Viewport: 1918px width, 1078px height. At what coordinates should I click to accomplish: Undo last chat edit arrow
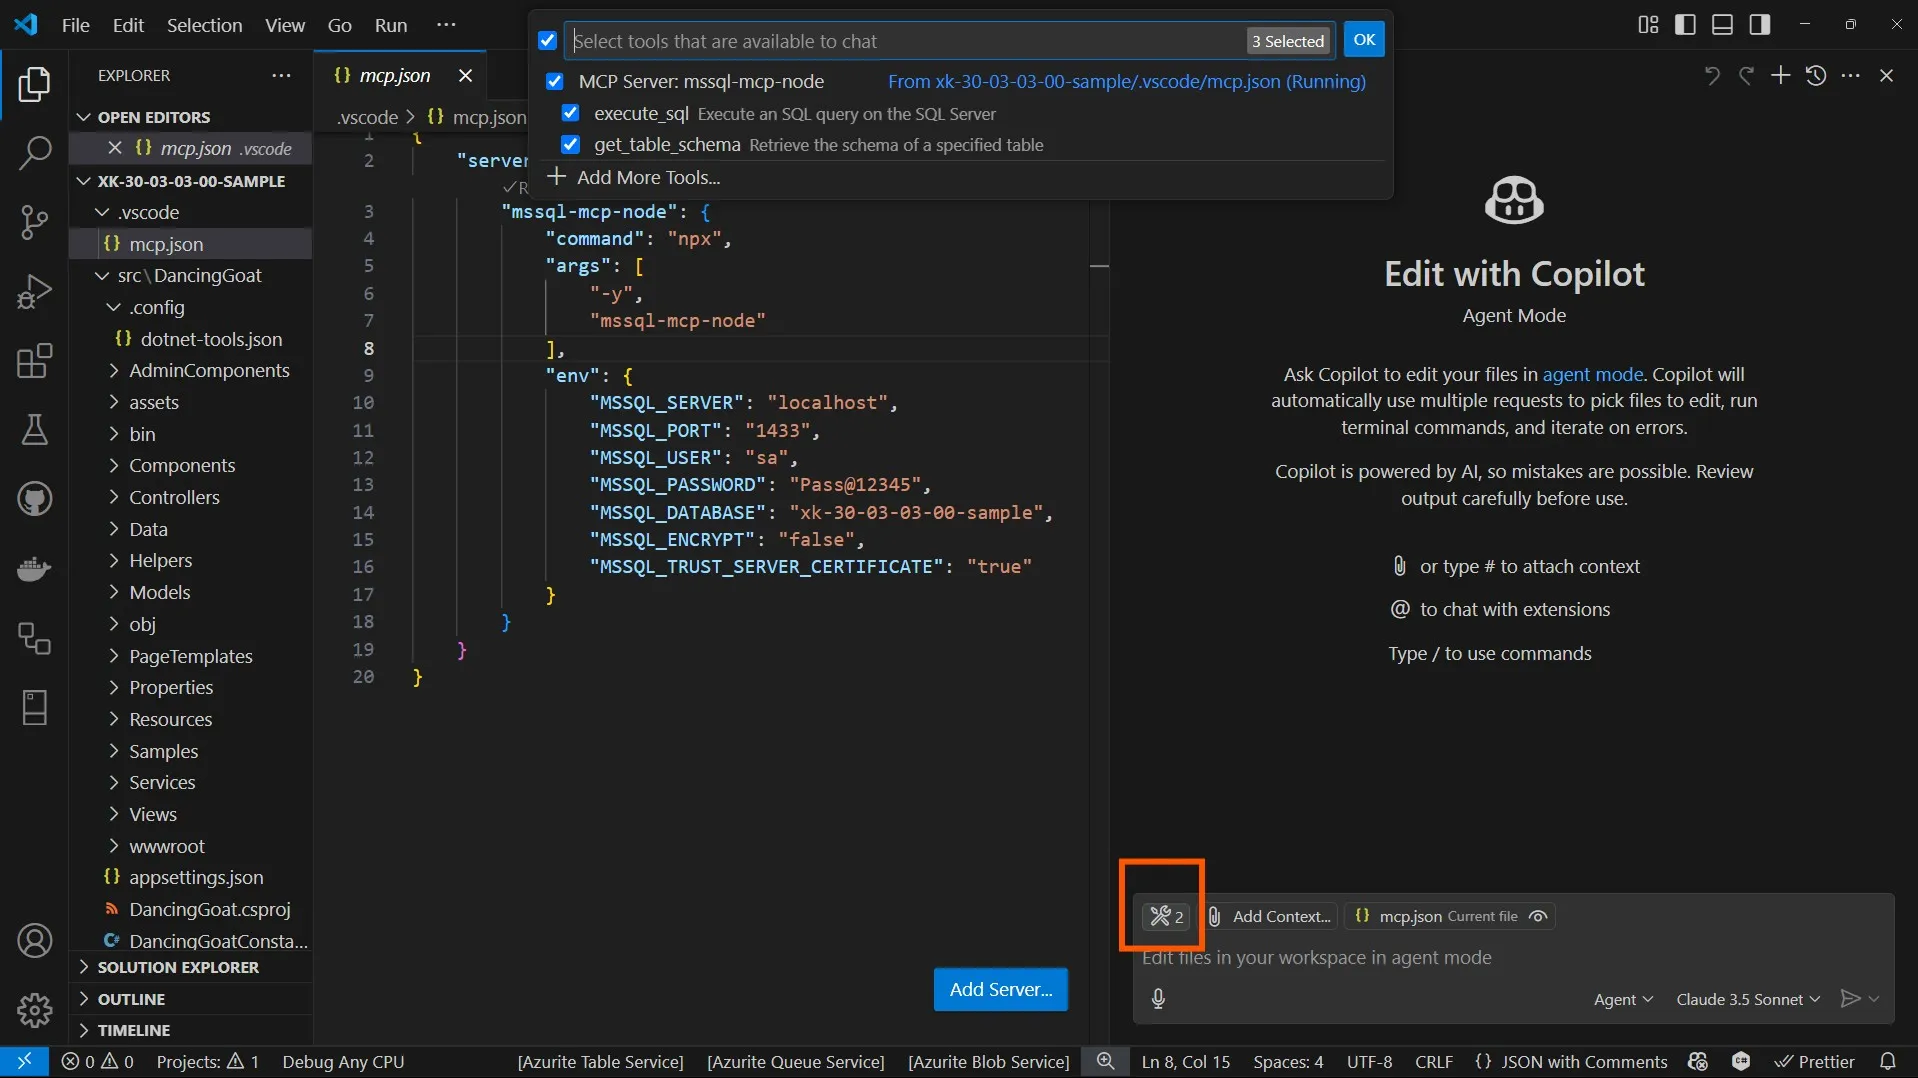(1712, 75)
